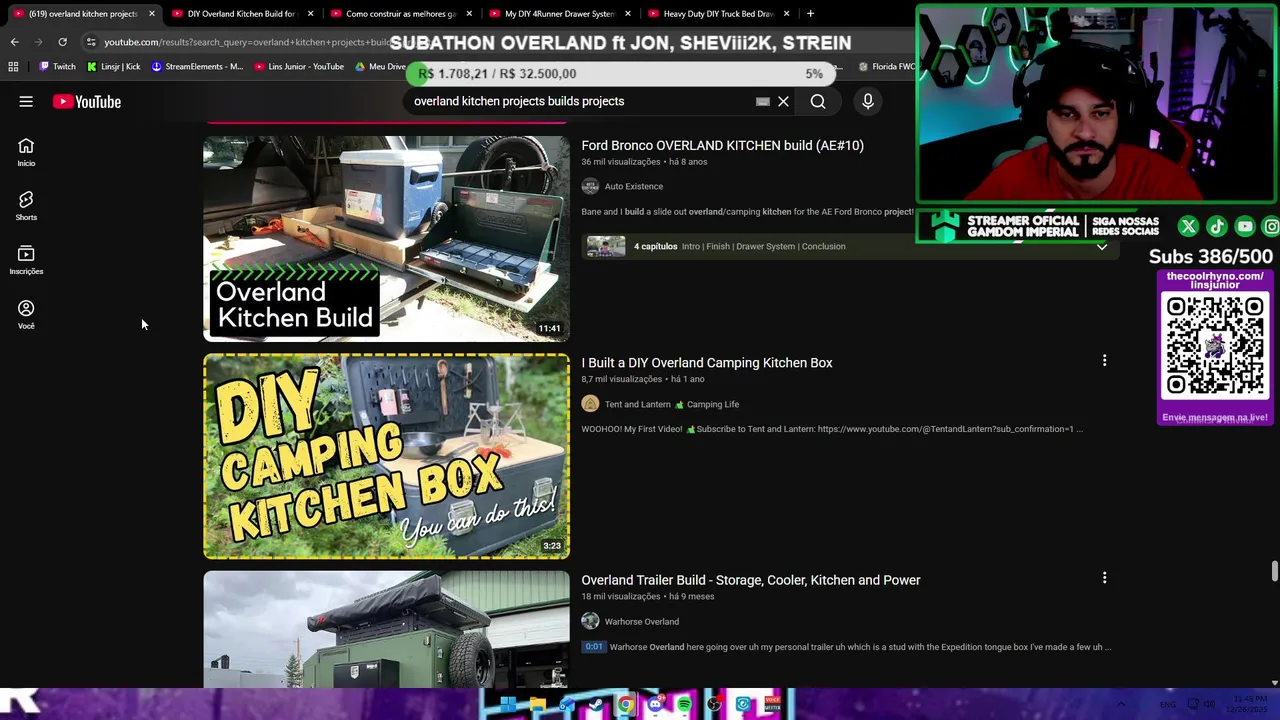
Task: Open the YouTube hamburger guide menu
Action: pyautogui.click(x=26, y=101)
